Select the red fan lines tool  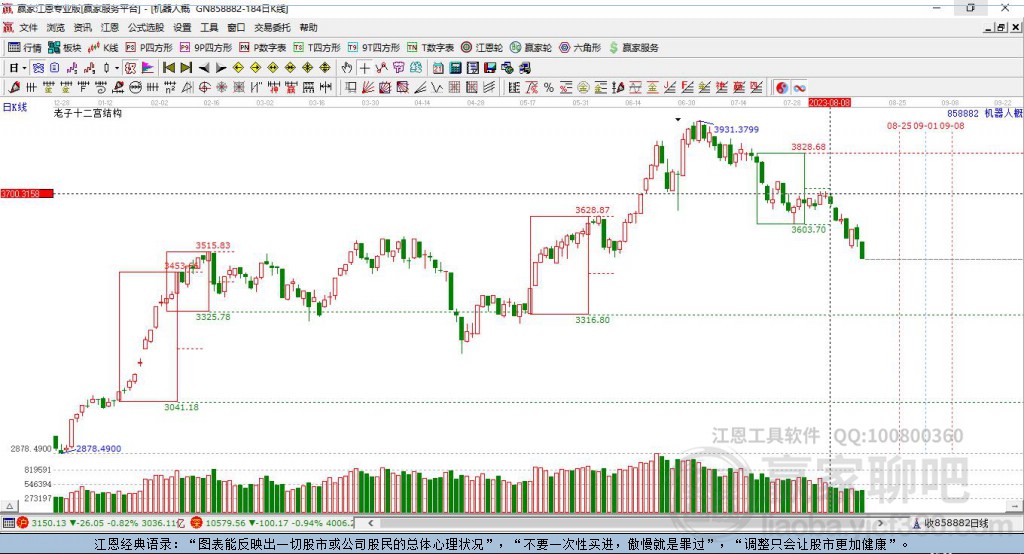[x=368, y=88]
